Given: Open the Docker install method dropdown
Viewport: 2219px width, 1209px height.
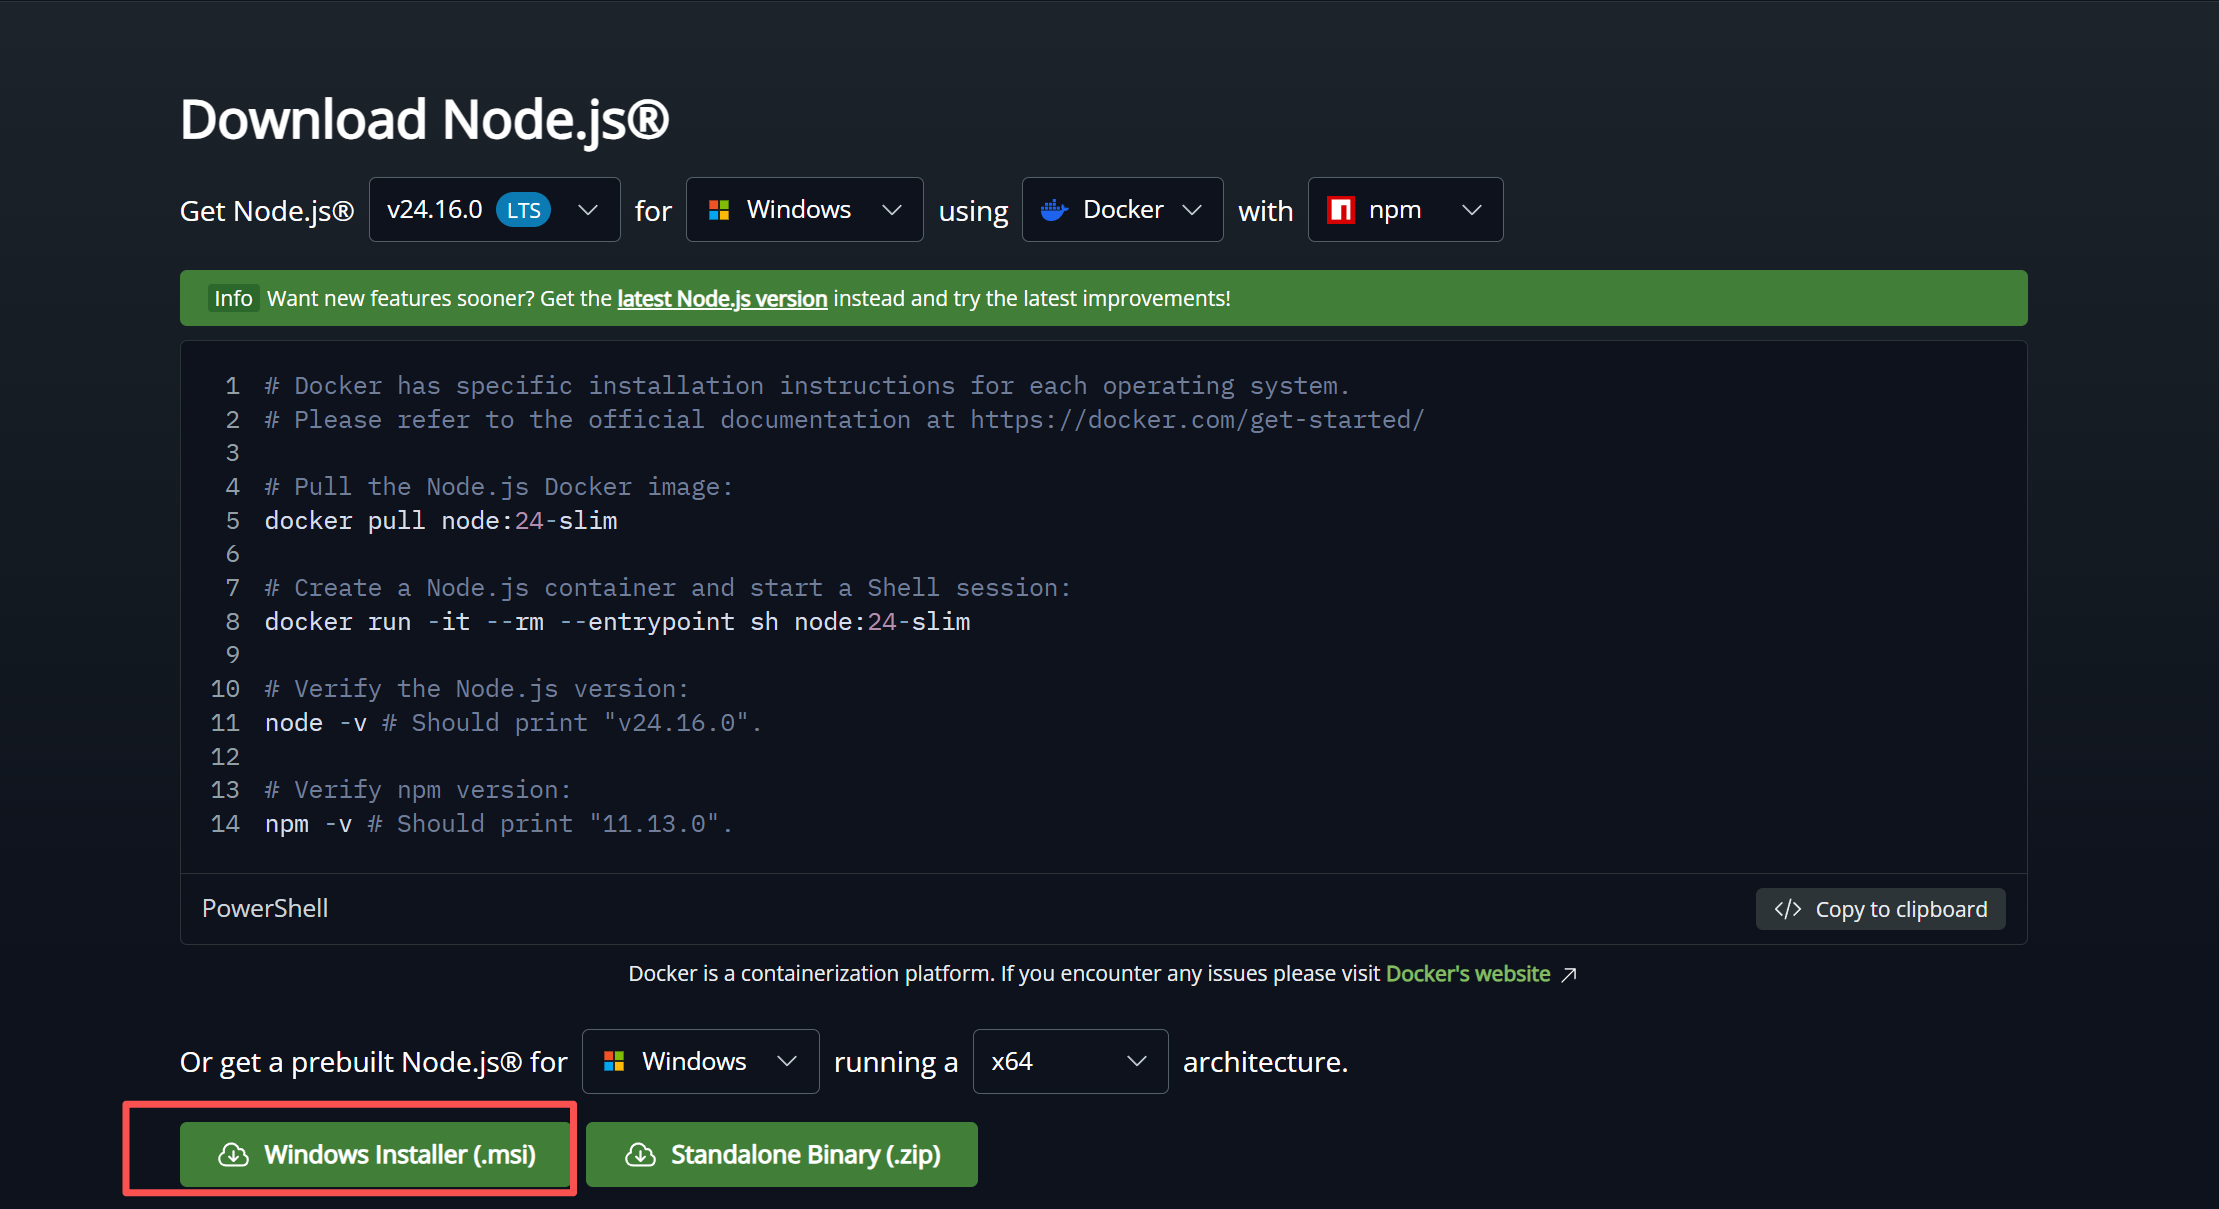Looking at the screenshot, I should pos(1122,210).
